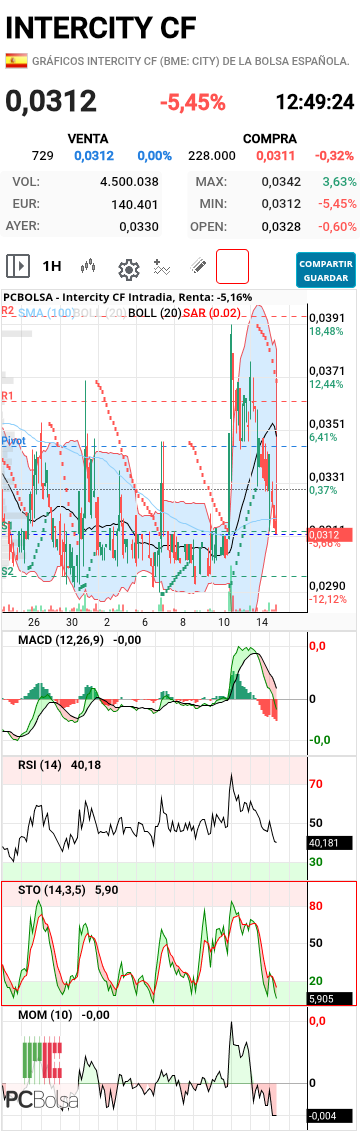Select the pencil drawing tool
Viewport: 360px width, 1131px height.
(x=198, y=267)
